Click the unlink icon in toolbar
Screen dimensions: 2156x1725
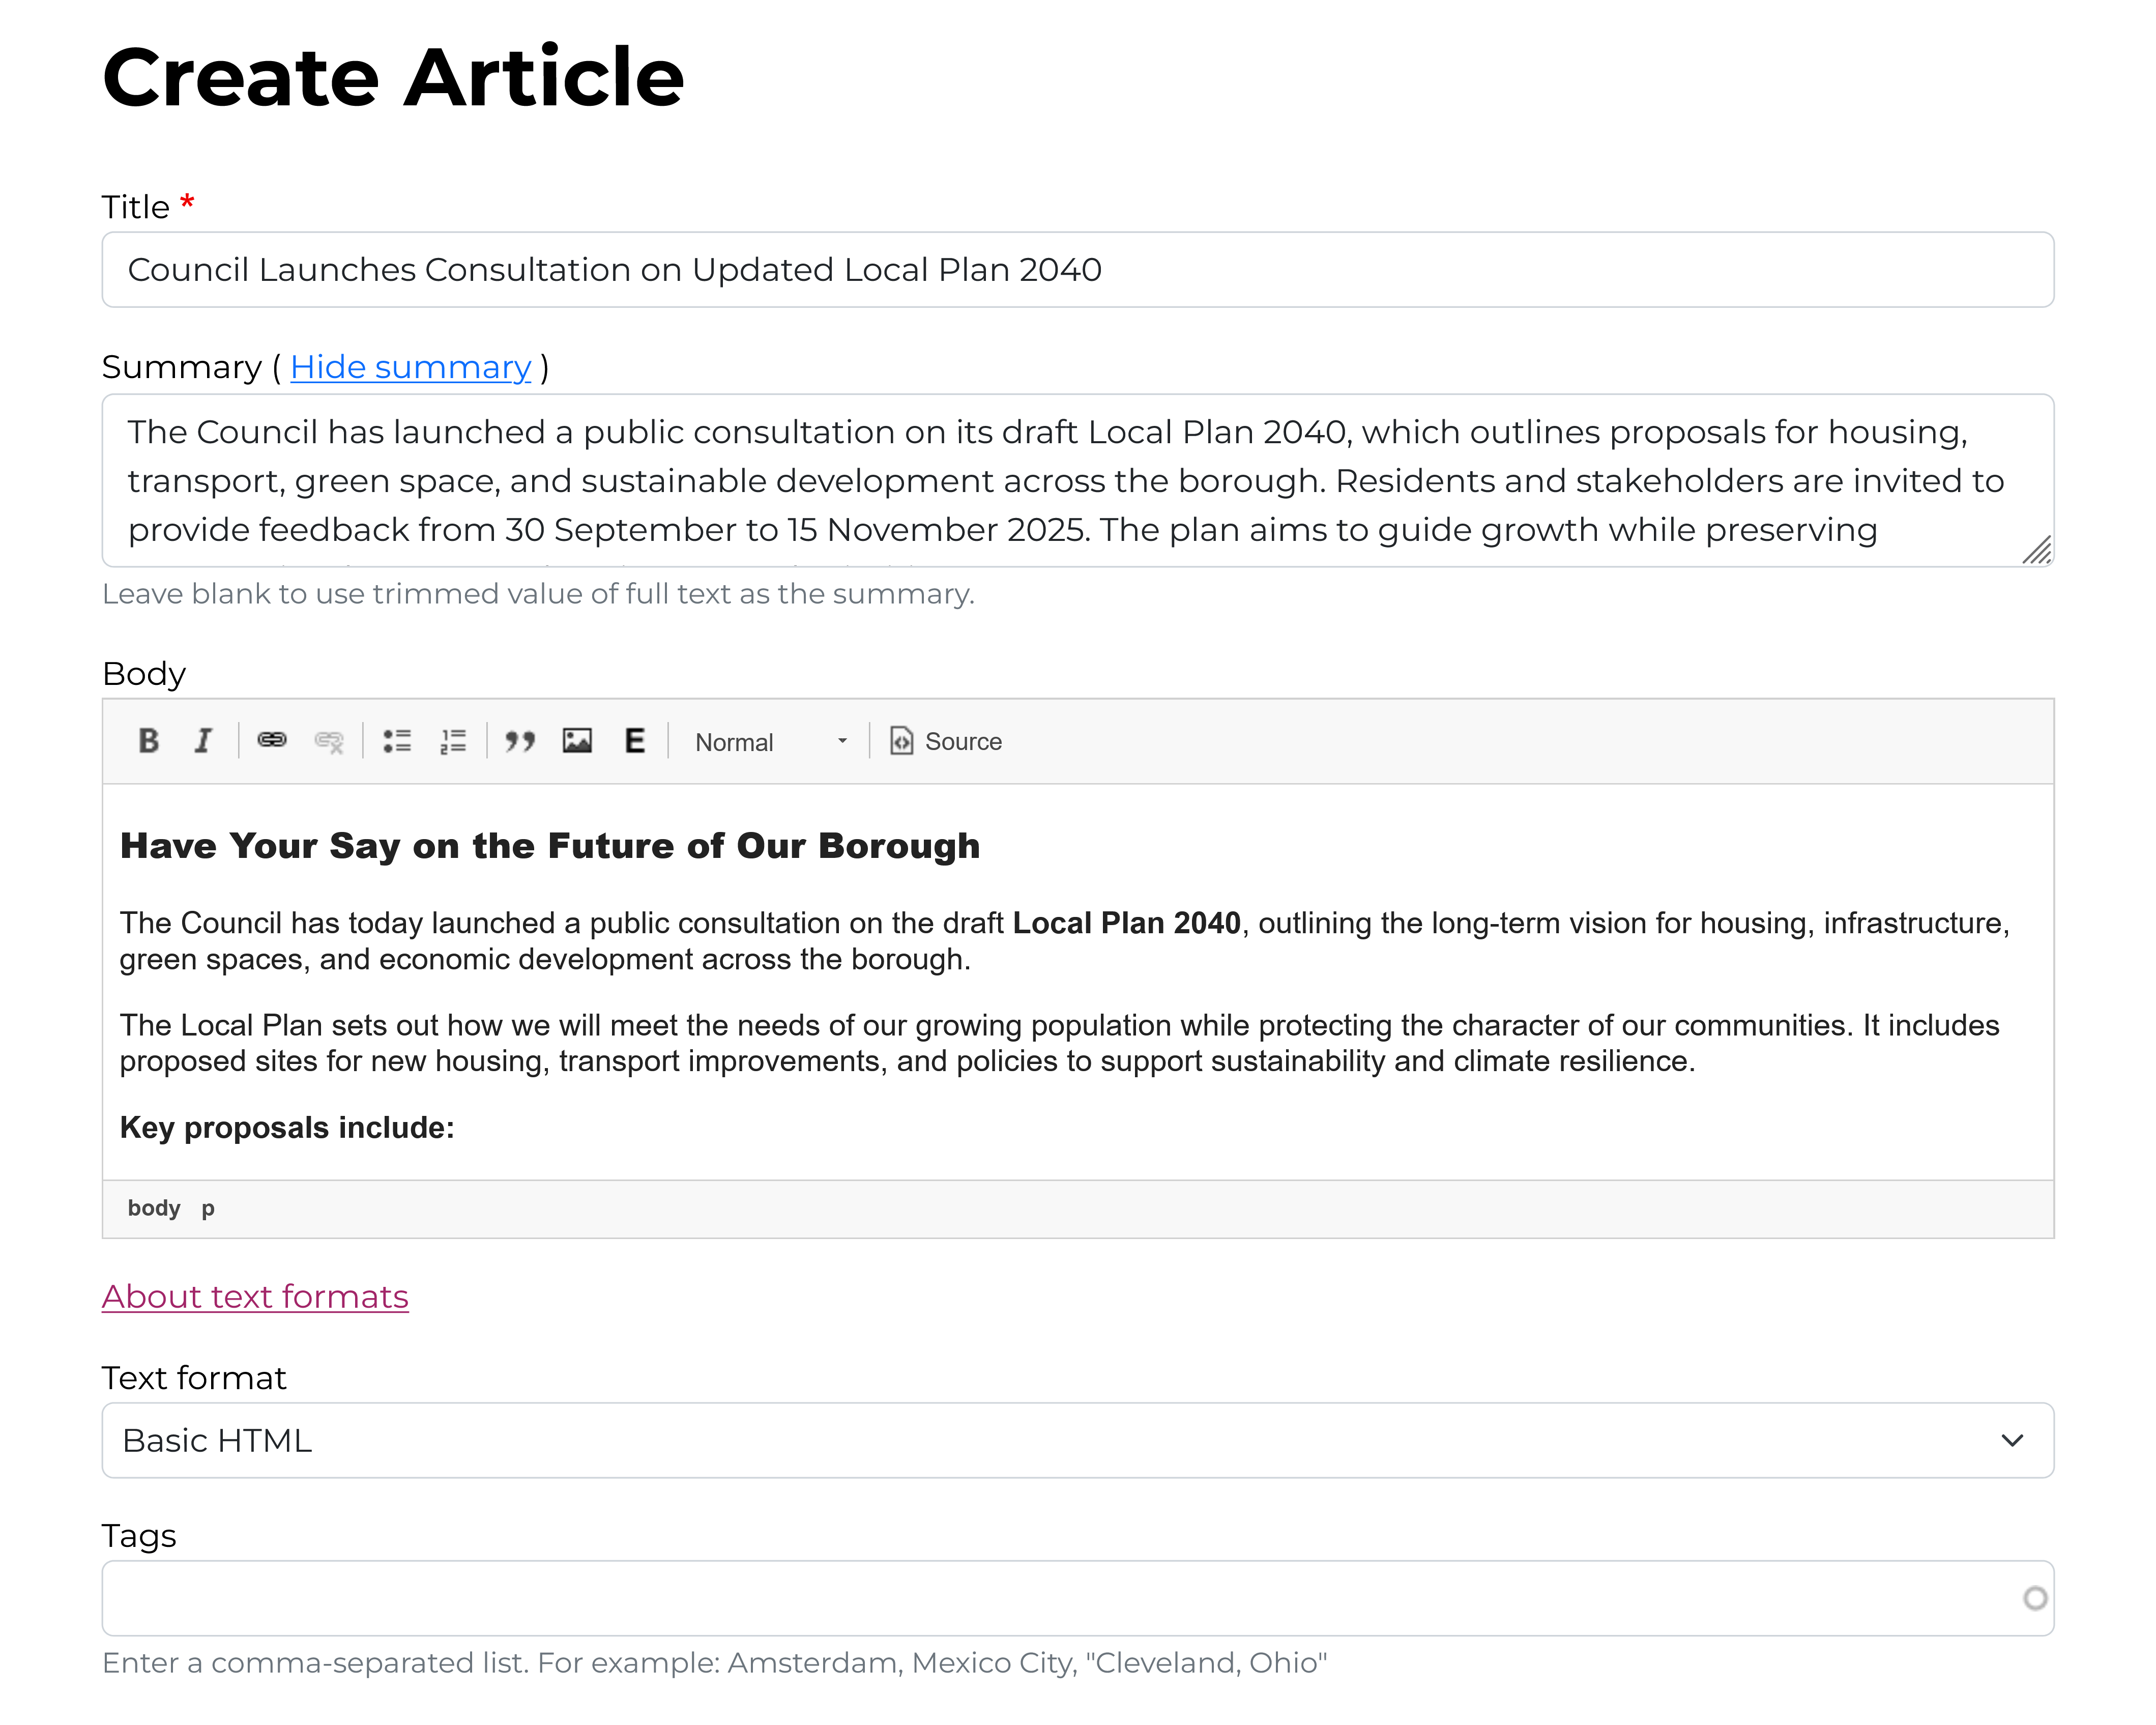tap(329, 741)
